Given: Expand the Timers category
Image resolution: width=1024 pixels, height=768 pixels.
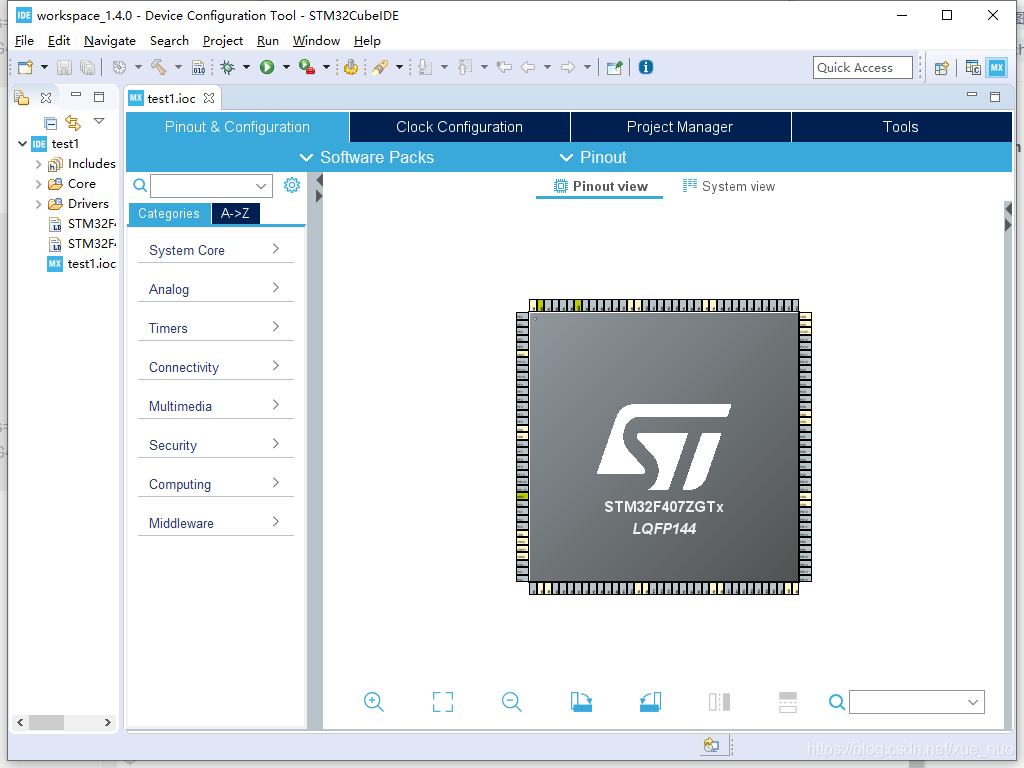Looking at the screenshot, I should (x=216, y=328).
